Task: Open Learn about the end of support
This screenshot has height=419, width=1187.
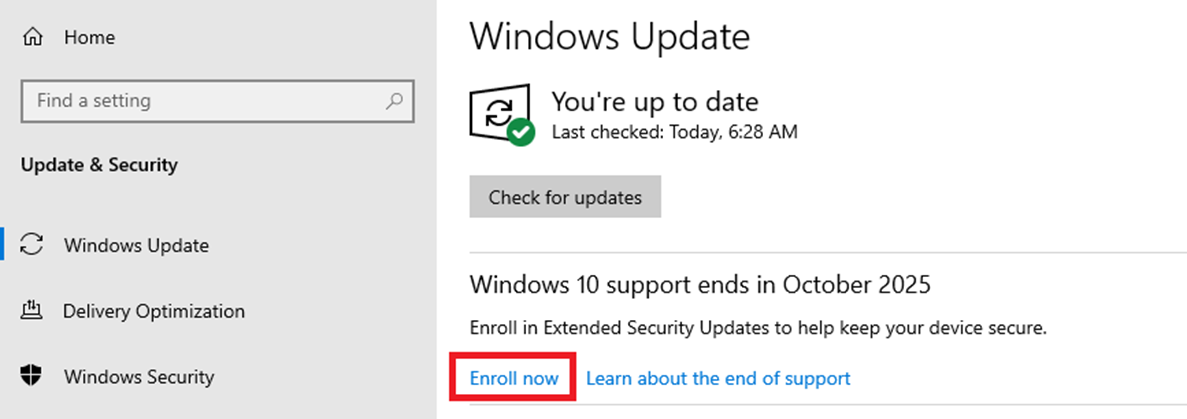Action: click(718, 378)
